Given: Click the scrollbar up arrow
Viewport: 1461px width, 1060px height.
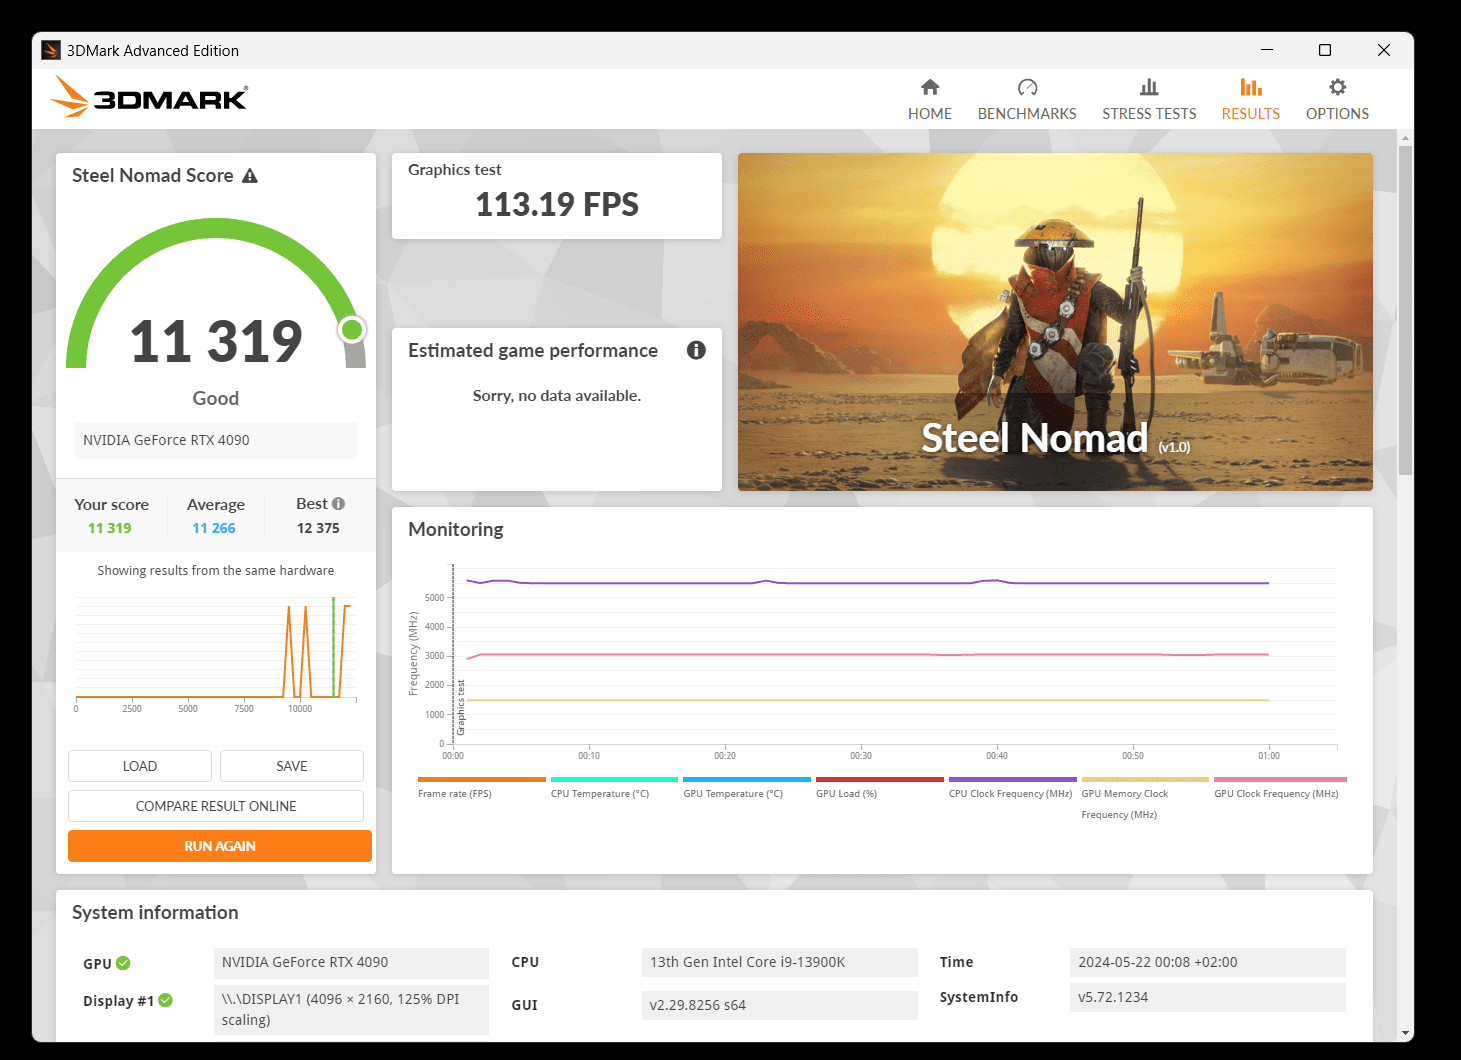Looking at the screenshot, I should (x=1406, y=138).
